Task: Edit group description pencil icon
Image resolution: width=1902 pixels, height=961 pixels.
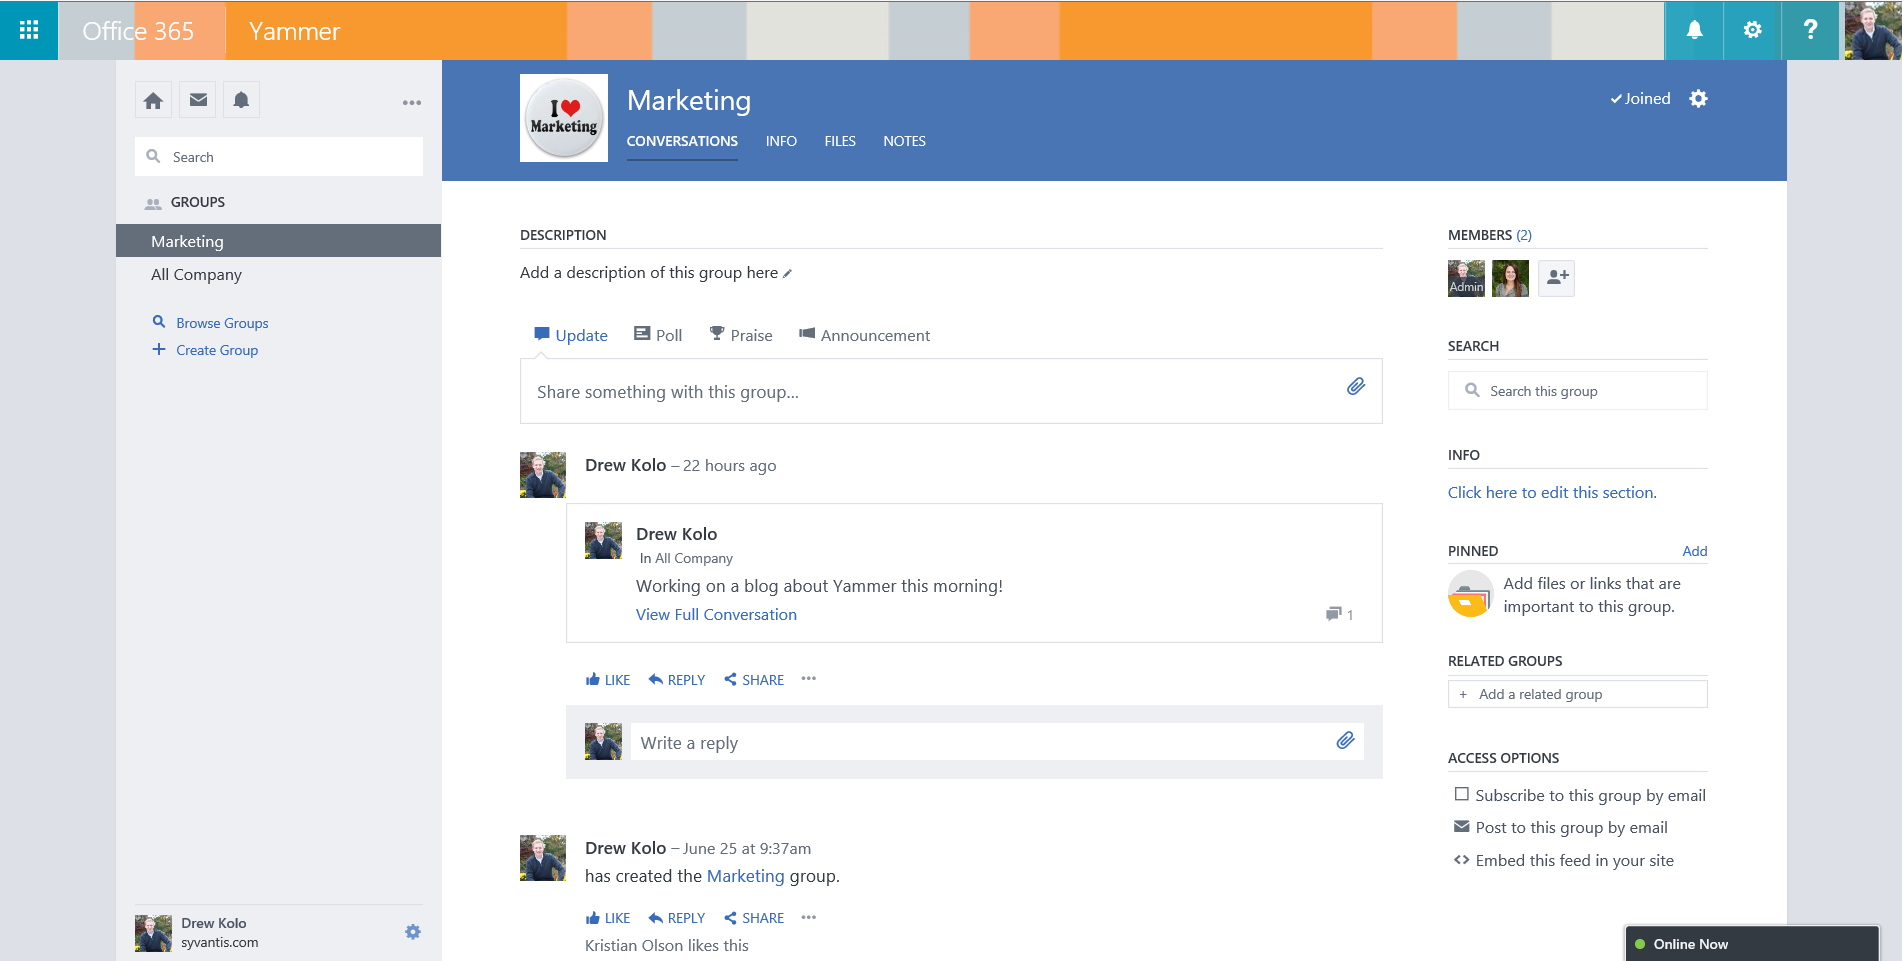Action: (788, 273)
